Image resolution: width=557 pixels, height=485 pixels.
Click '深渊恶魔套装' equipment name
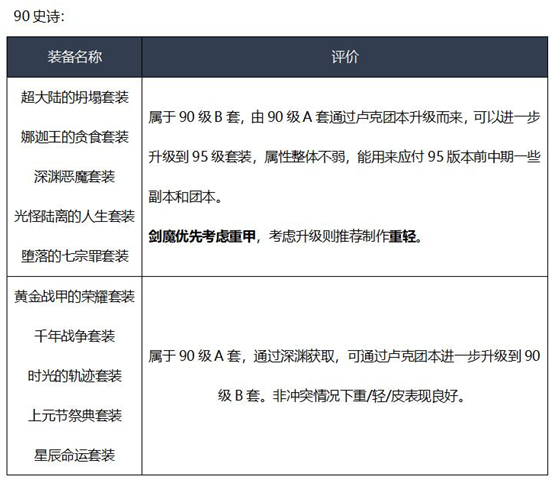(x=75, y=177)
